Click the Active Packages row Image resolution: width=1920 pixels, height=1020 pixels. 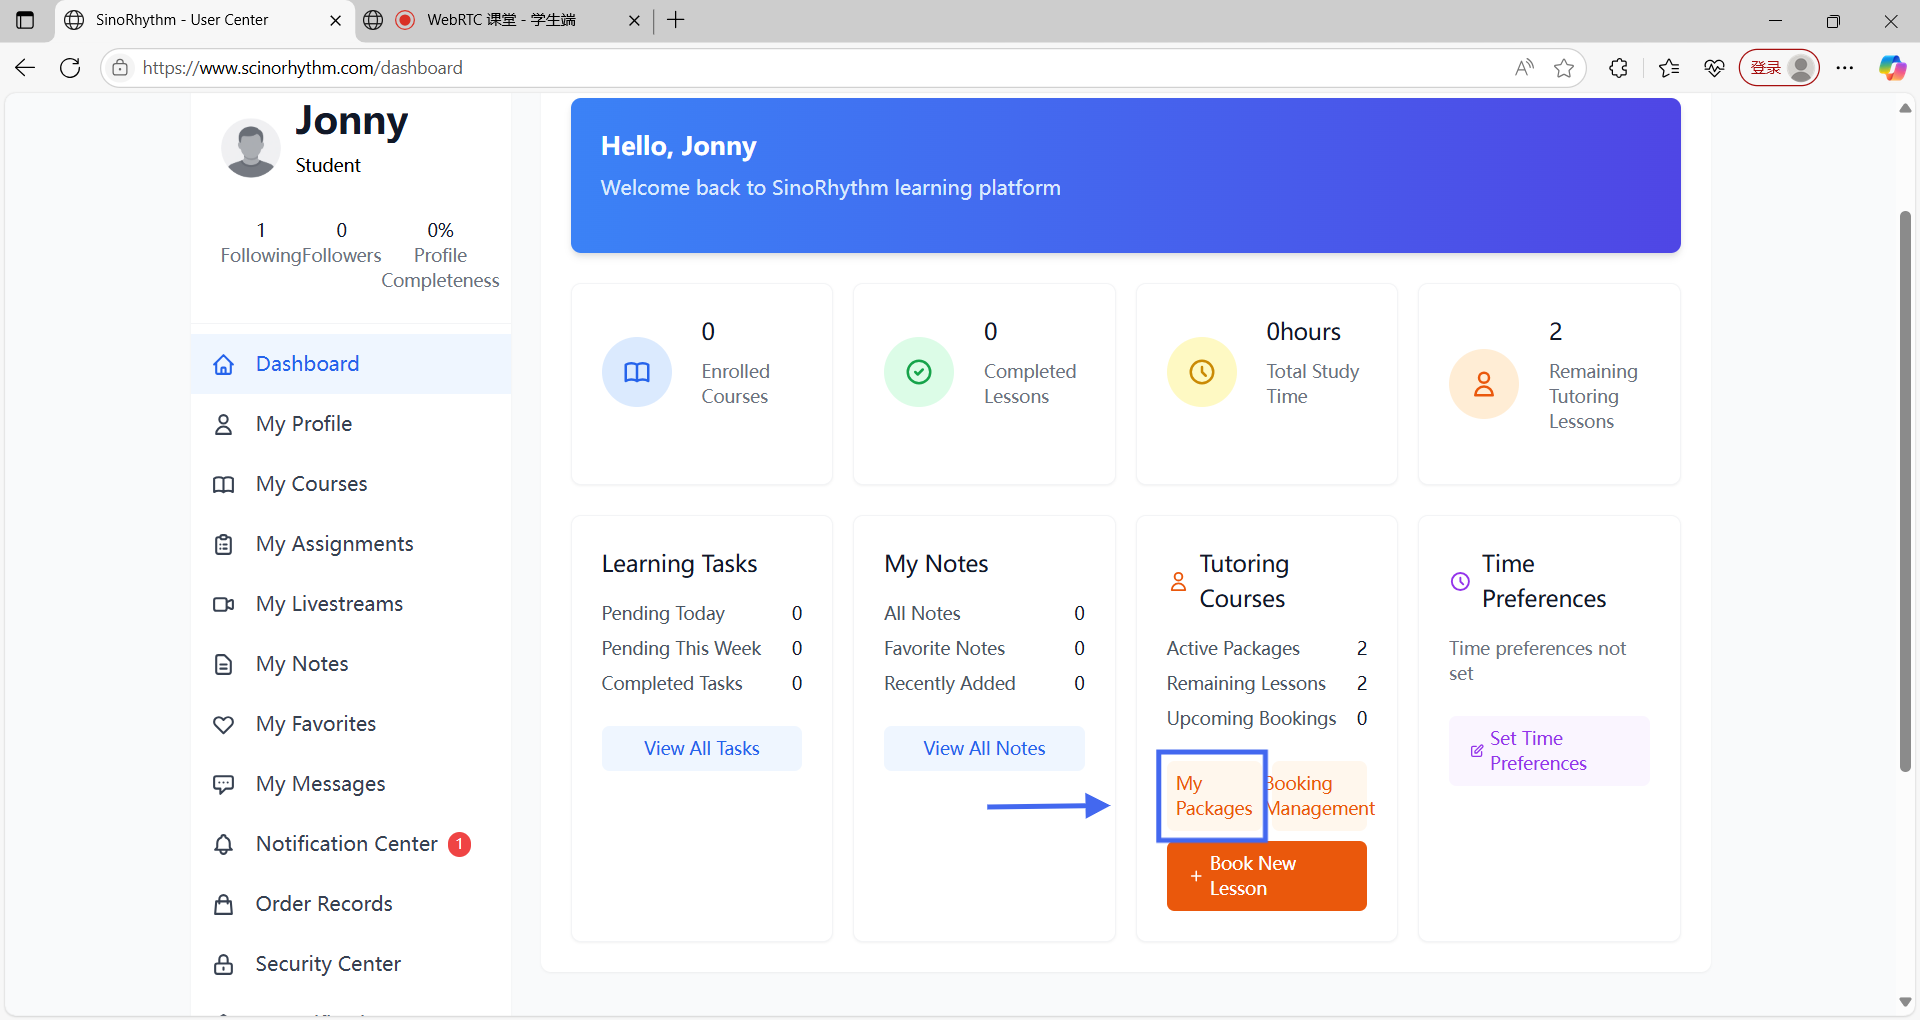[1266, 649]
